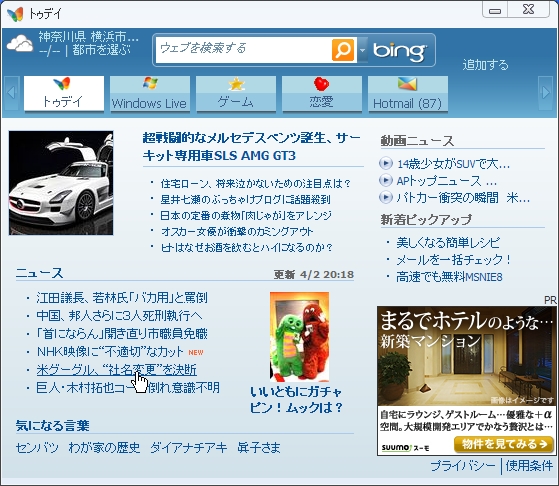This screenshot has height=486, width=559.
Task: Click the わが家の歴史 keyword
Action: (104, 447)
